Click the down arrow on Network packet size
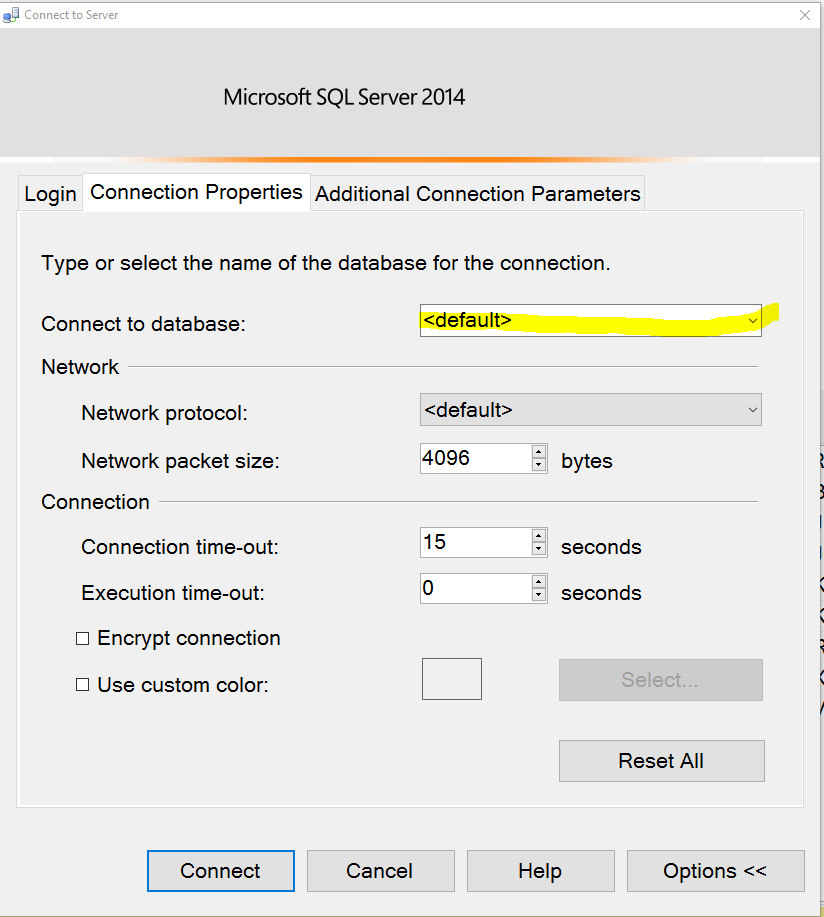Image resolution: width=824 pixels, height=917 pixels. (x=539, y=464)
